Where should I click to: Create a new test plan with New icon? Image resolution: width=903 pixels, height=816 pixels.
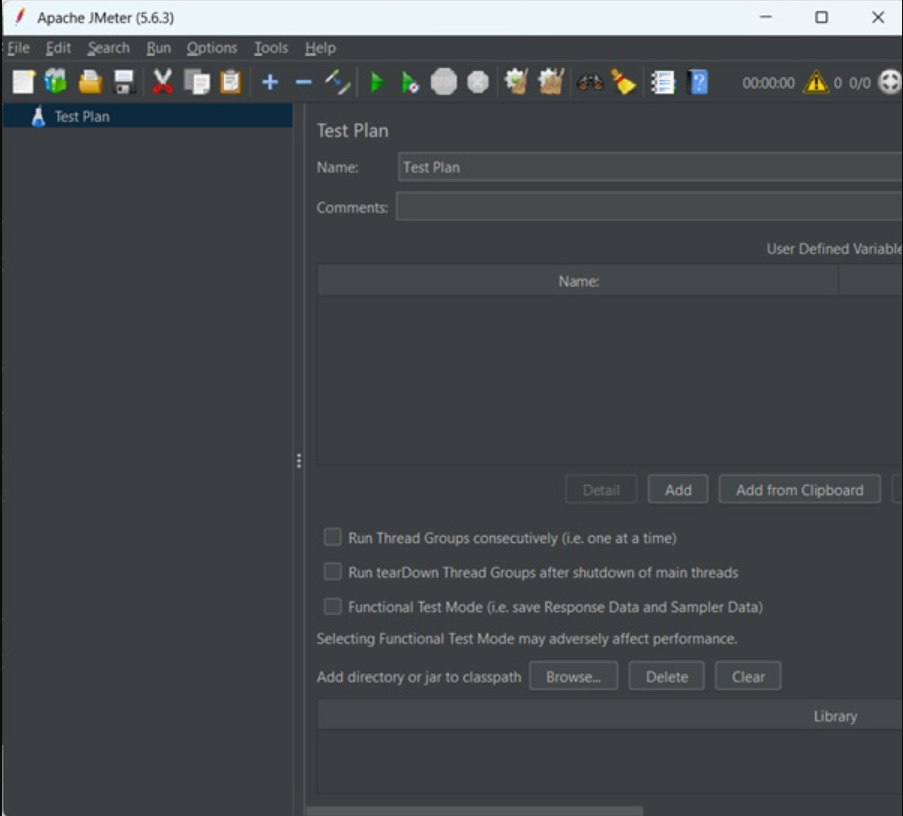tap(24, 82)
